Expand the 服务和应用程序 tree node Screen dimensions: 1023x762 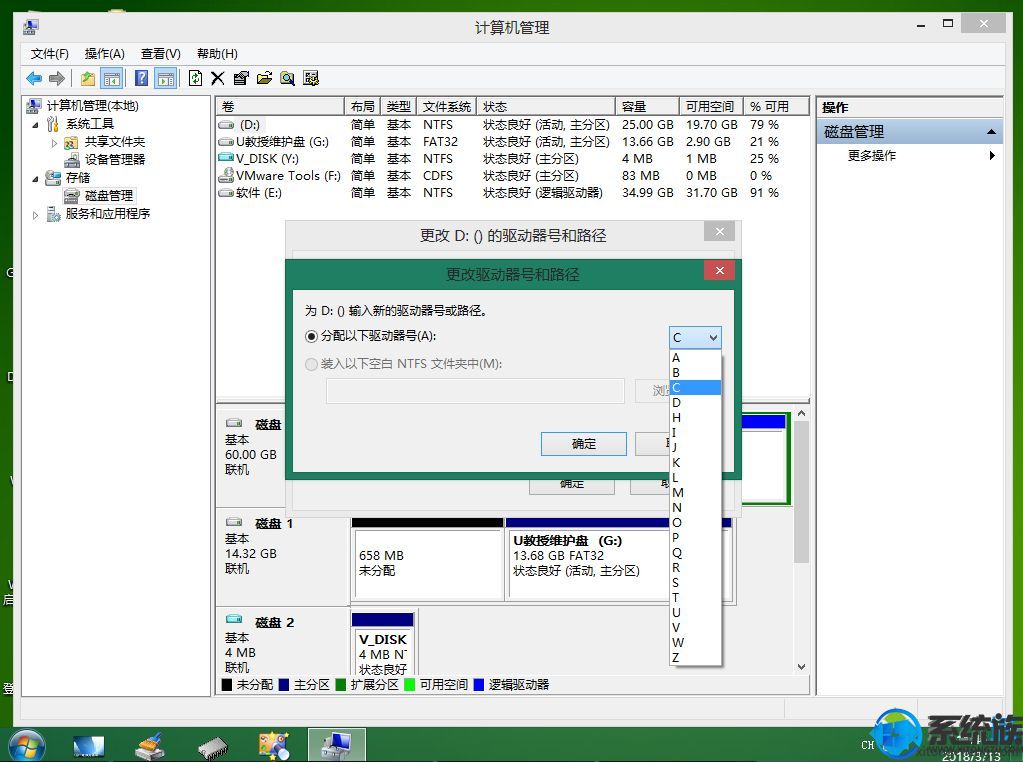[35, 215]
